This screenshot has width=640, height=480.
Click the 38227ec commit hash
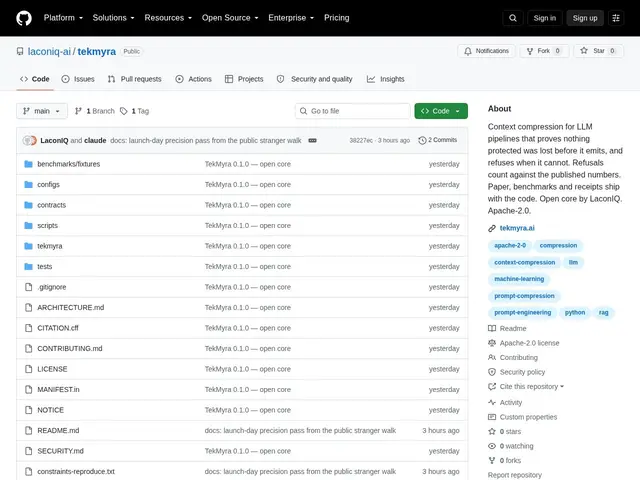click(x=361, y=140)
